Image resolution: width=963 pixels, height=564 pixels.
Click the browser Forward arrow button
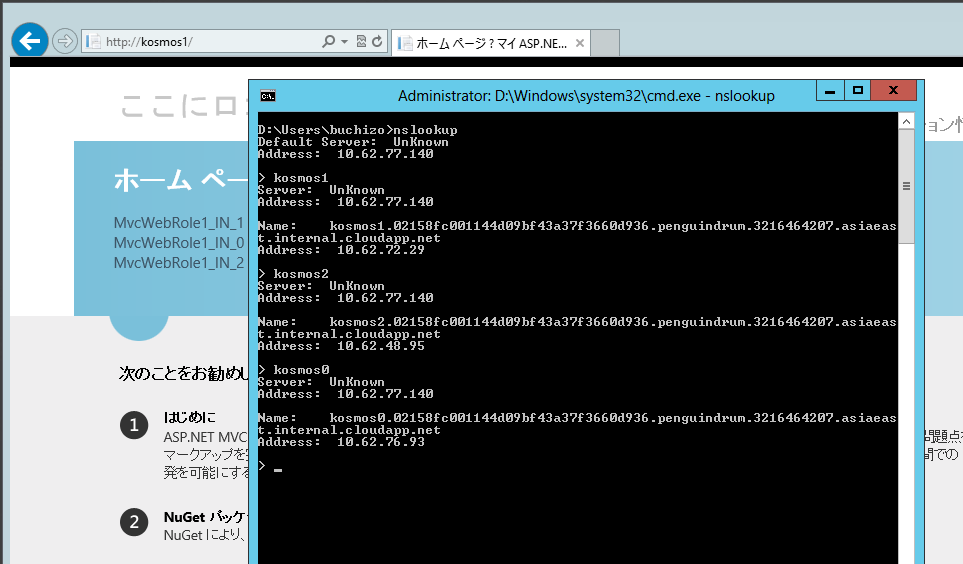tap(65, 41)
